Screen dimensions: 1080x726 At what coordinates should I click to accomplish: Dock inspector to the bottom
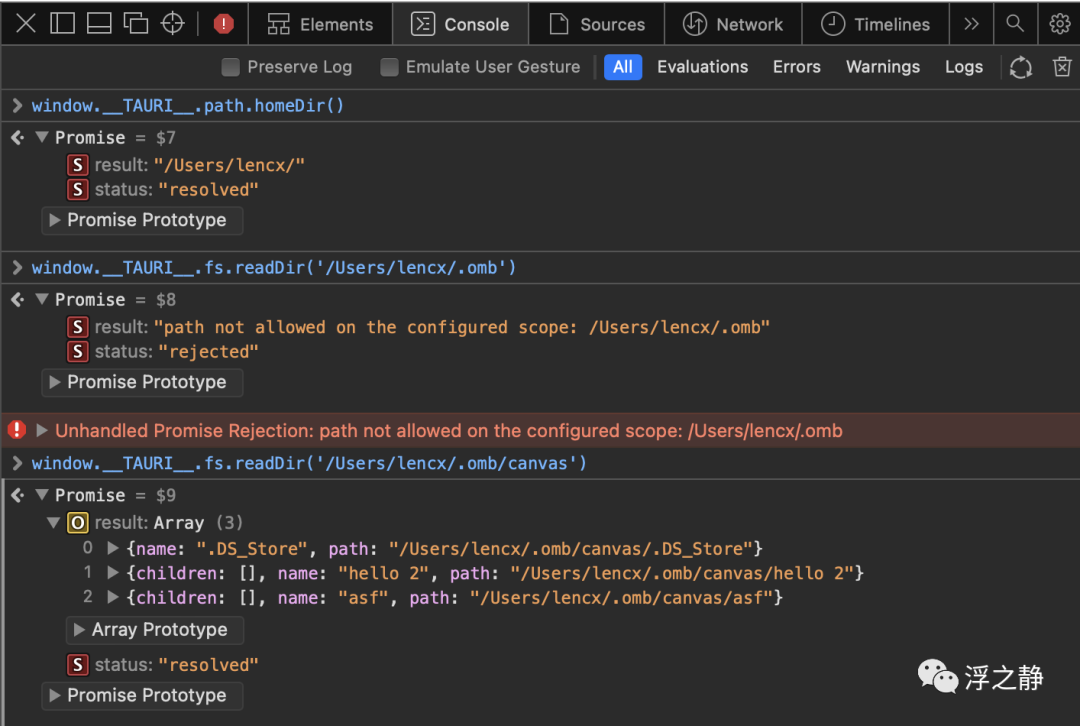99,24
